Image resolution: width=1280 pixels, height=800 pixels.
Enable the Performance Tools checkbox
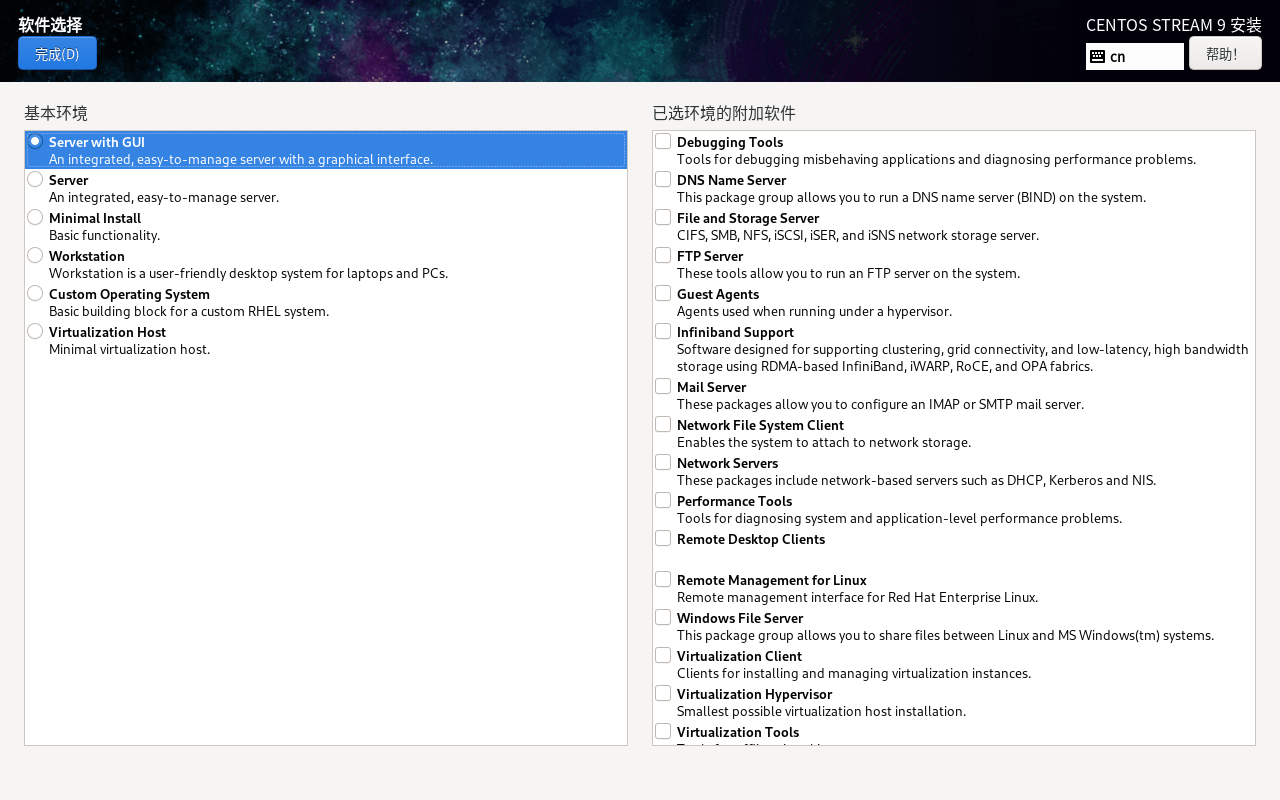click(x=663, y=500)
